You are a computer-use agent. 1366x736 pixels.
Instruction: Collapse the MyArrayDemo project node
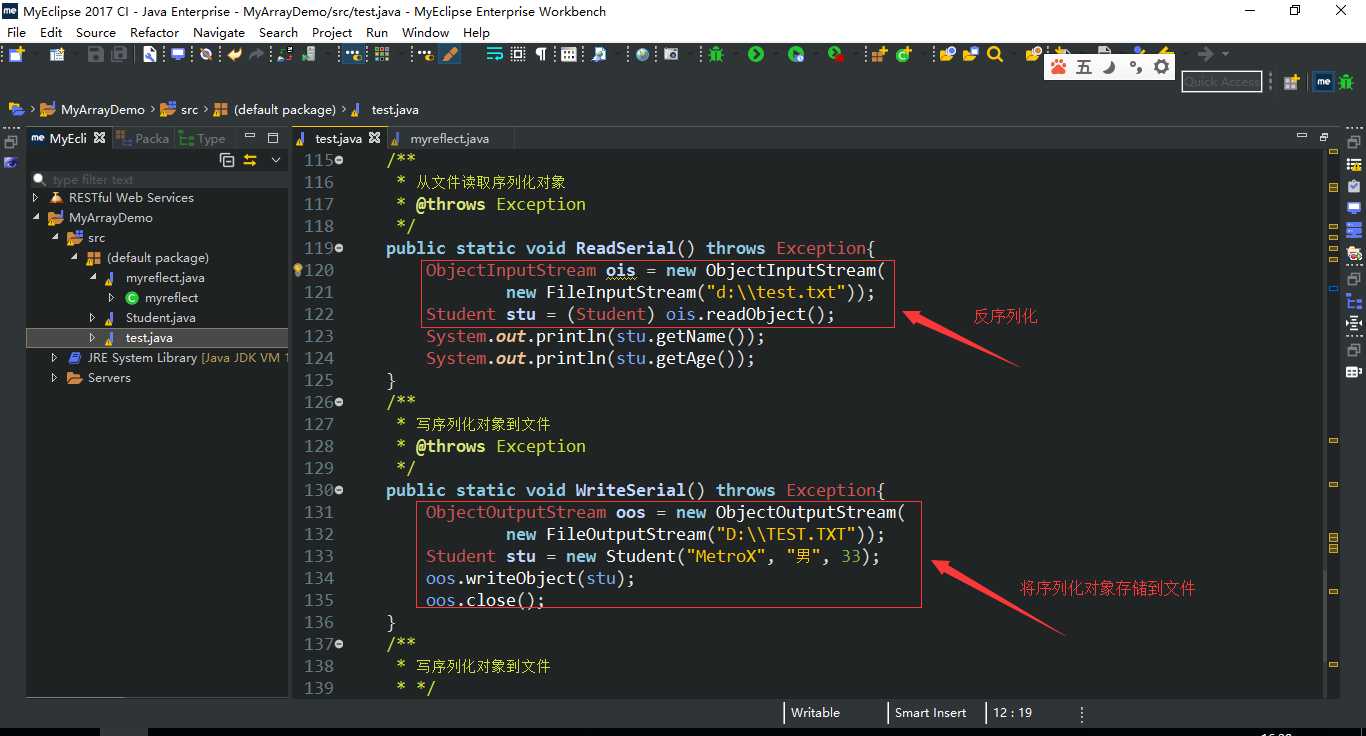pos(37,218)
